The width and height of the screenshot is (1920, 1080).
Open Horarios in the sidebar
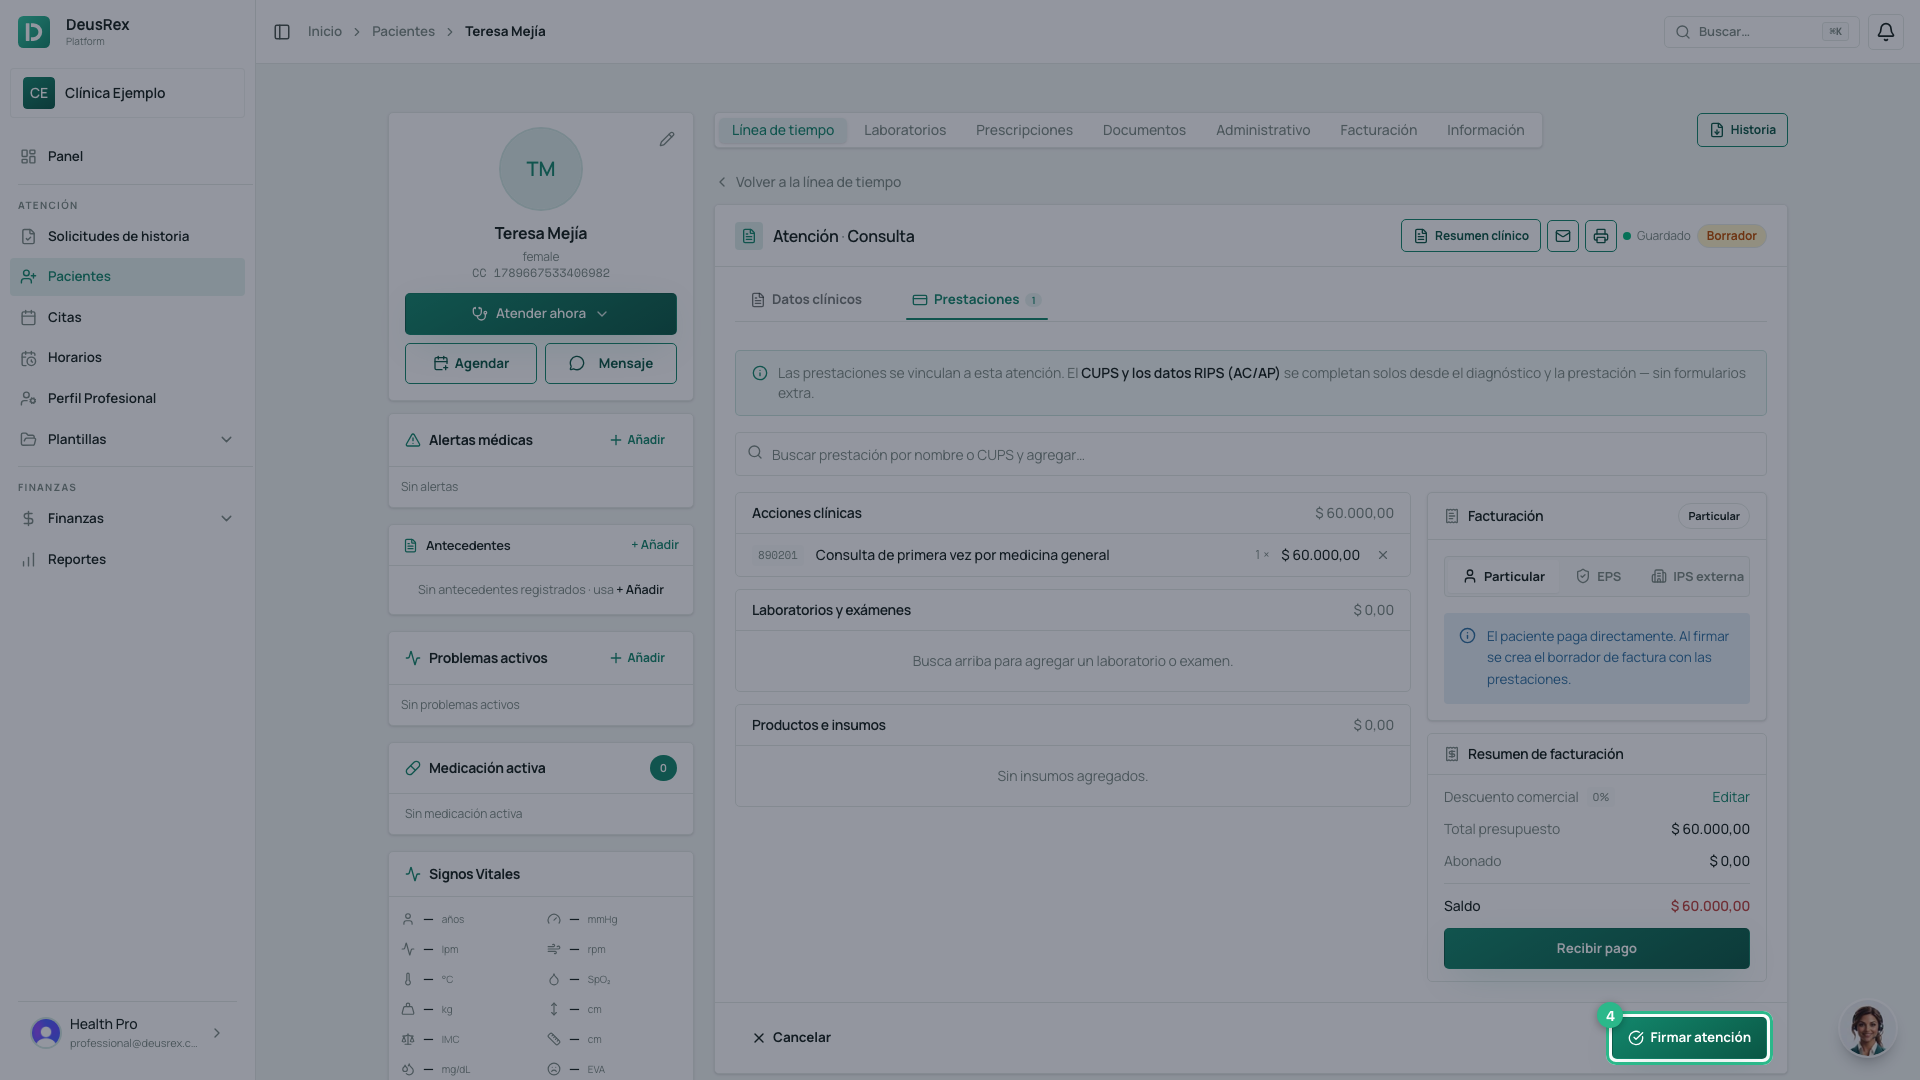pyautogui.click(x=127, y=358)
